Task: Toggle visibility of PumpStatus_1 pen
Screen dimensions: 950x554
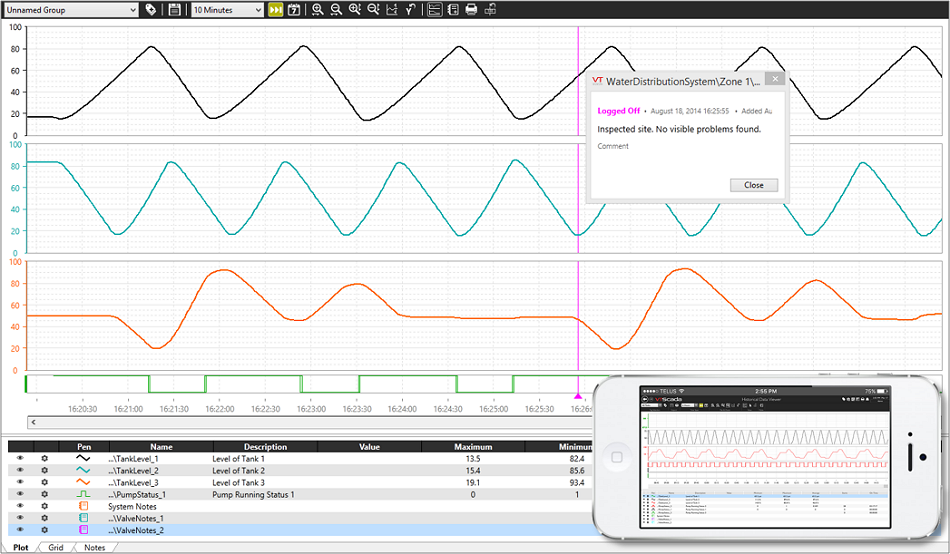Action: click(x=19, y=494)
